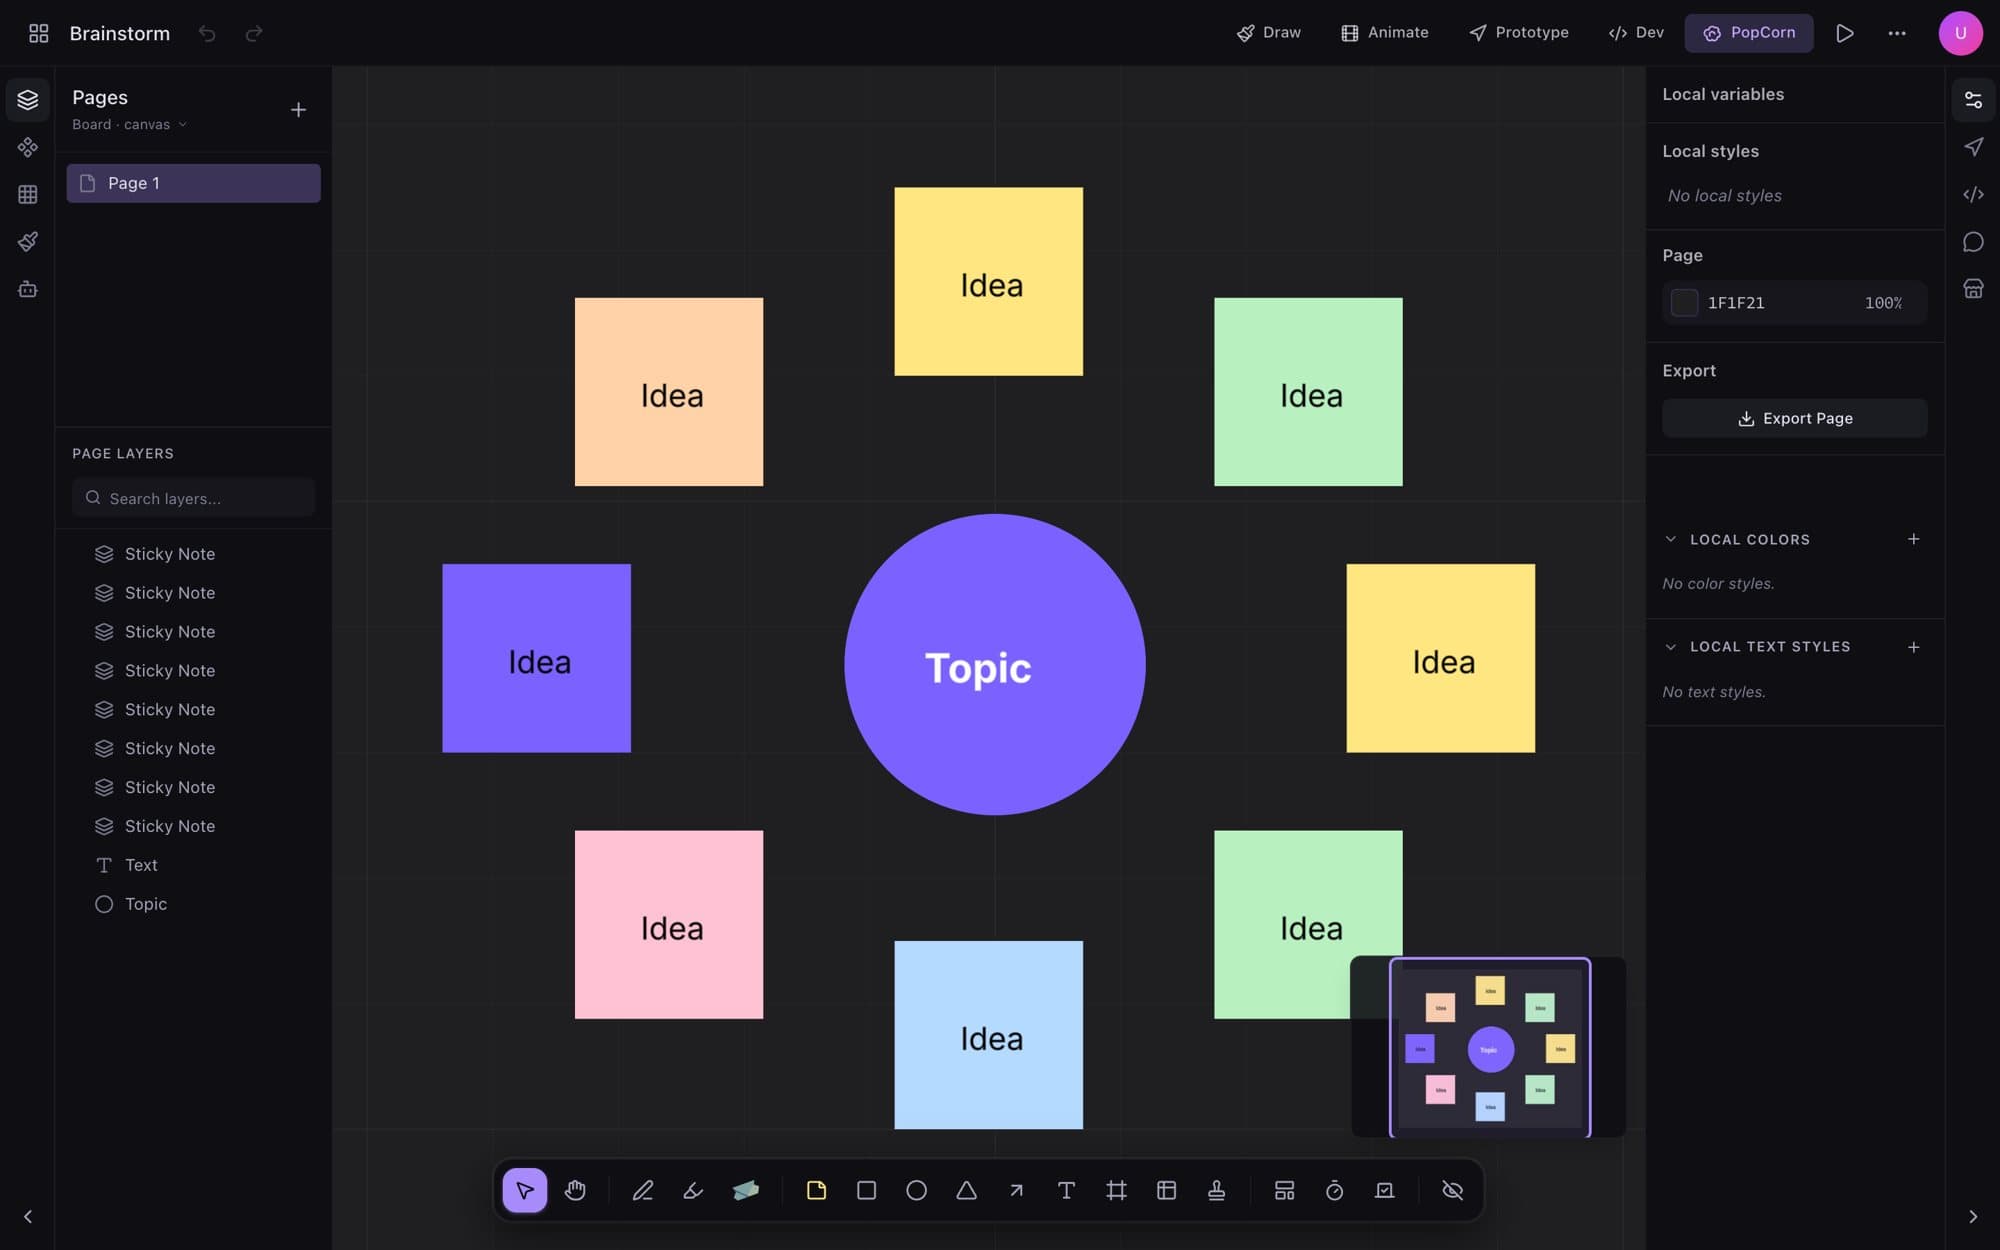
Task: Add a new page
Action: click(298, 110)
